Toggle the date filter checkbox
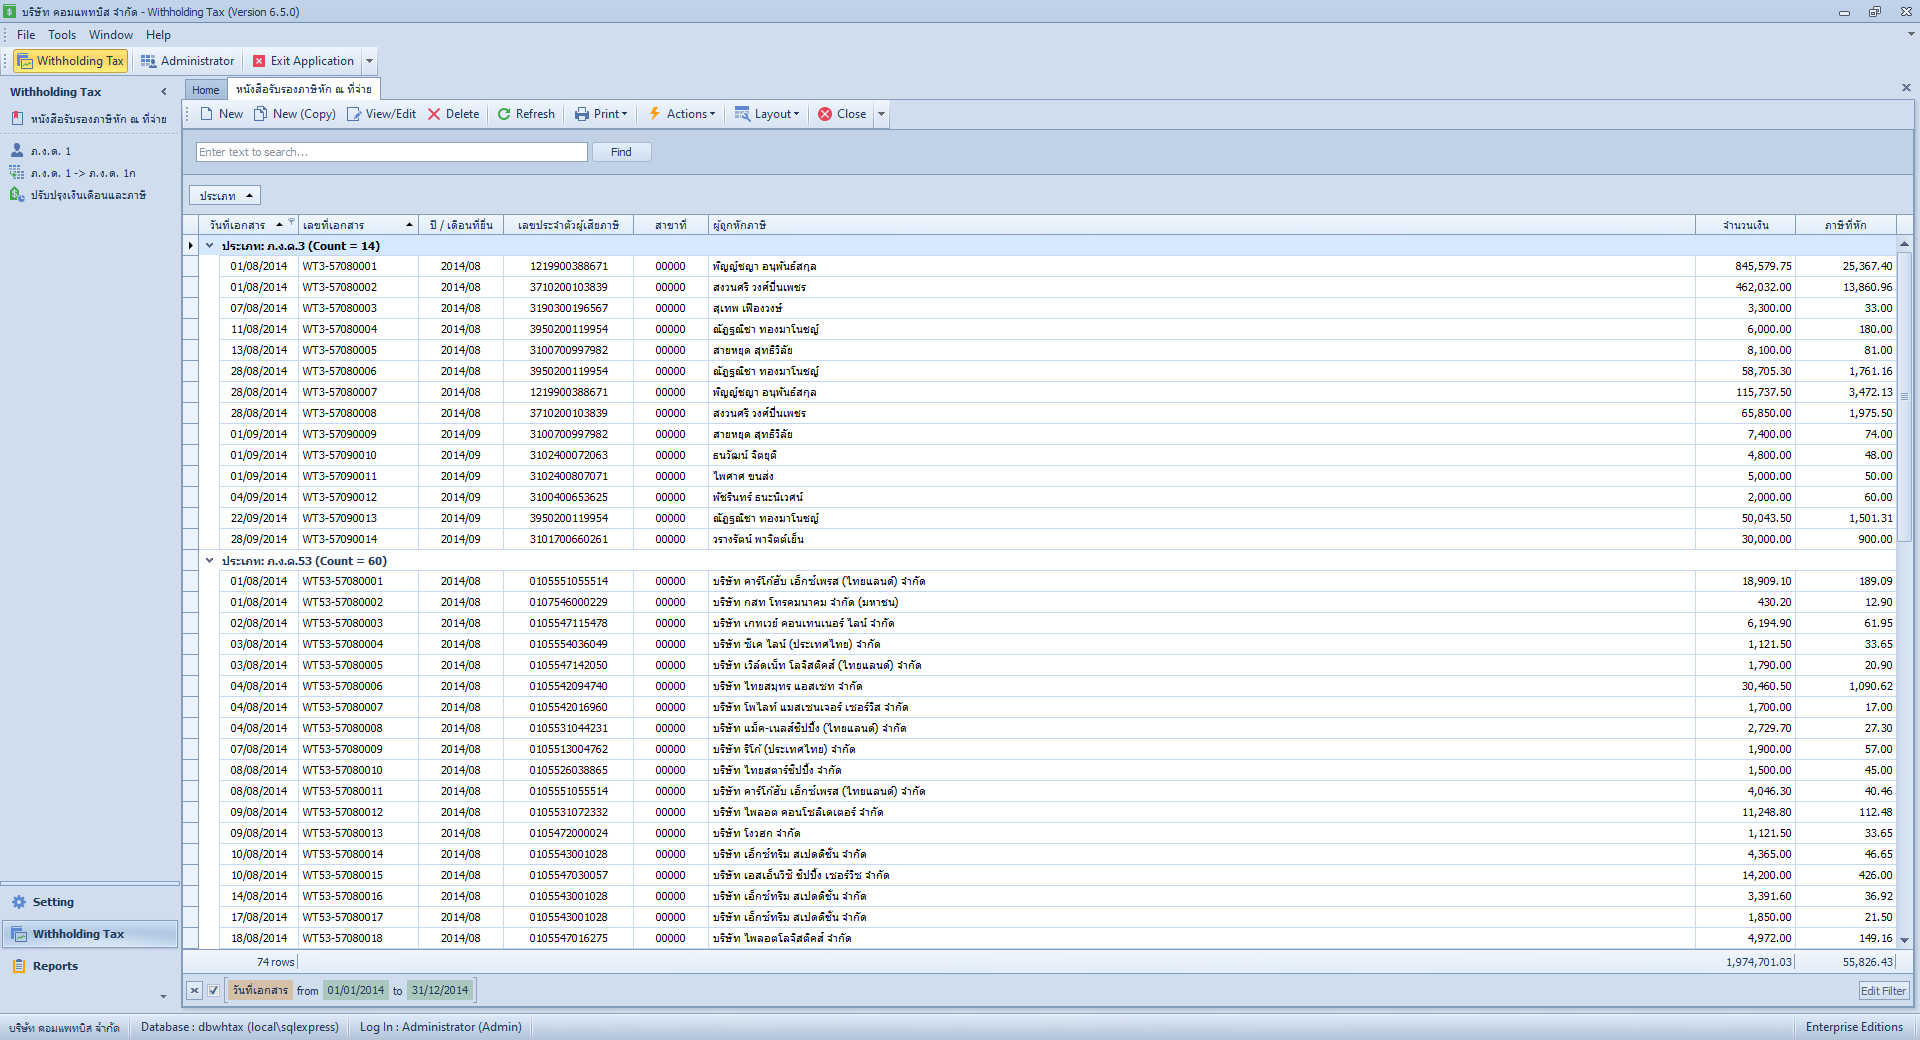Image resolution: width=1920 pixels, height=1040 pixels. [213, 991]
